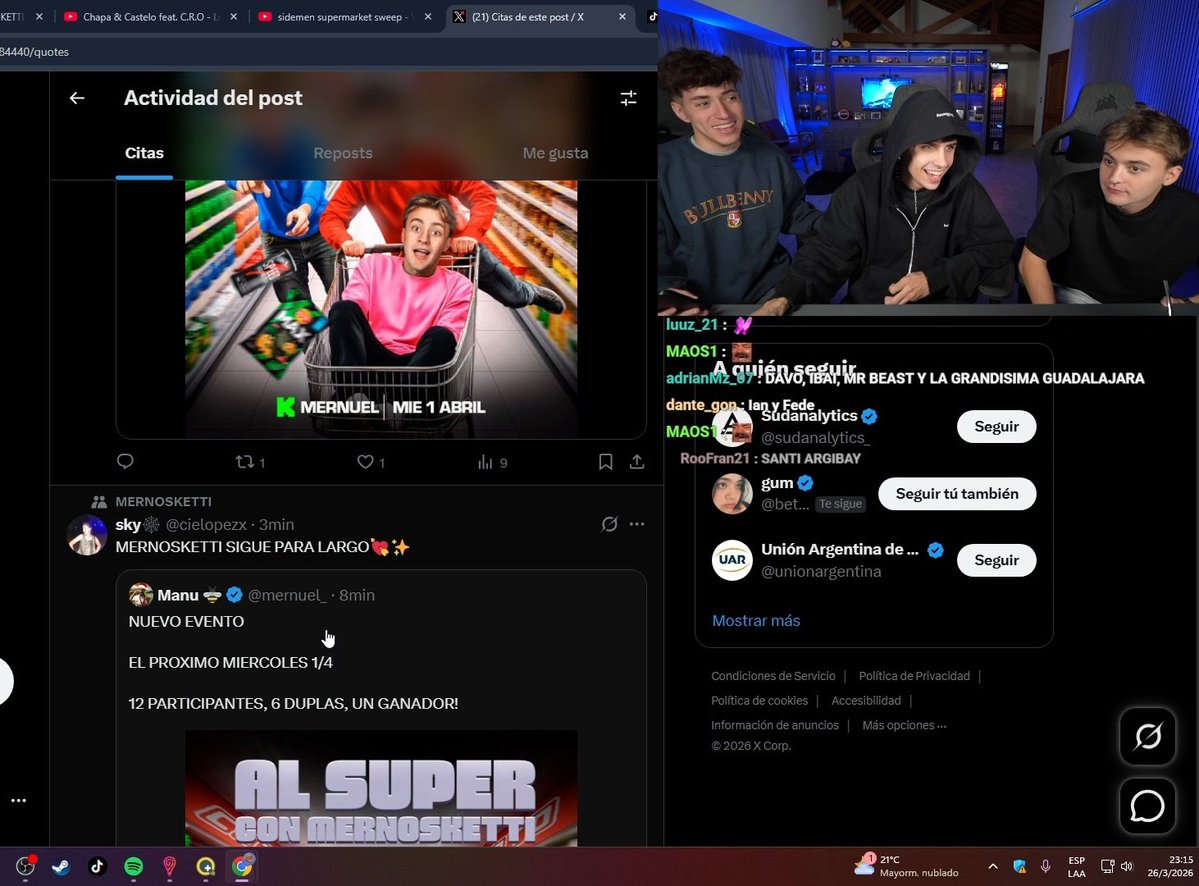1199x886 pixels.
Task: Click the Grok icon on sky's tweet
Action: 610,524
